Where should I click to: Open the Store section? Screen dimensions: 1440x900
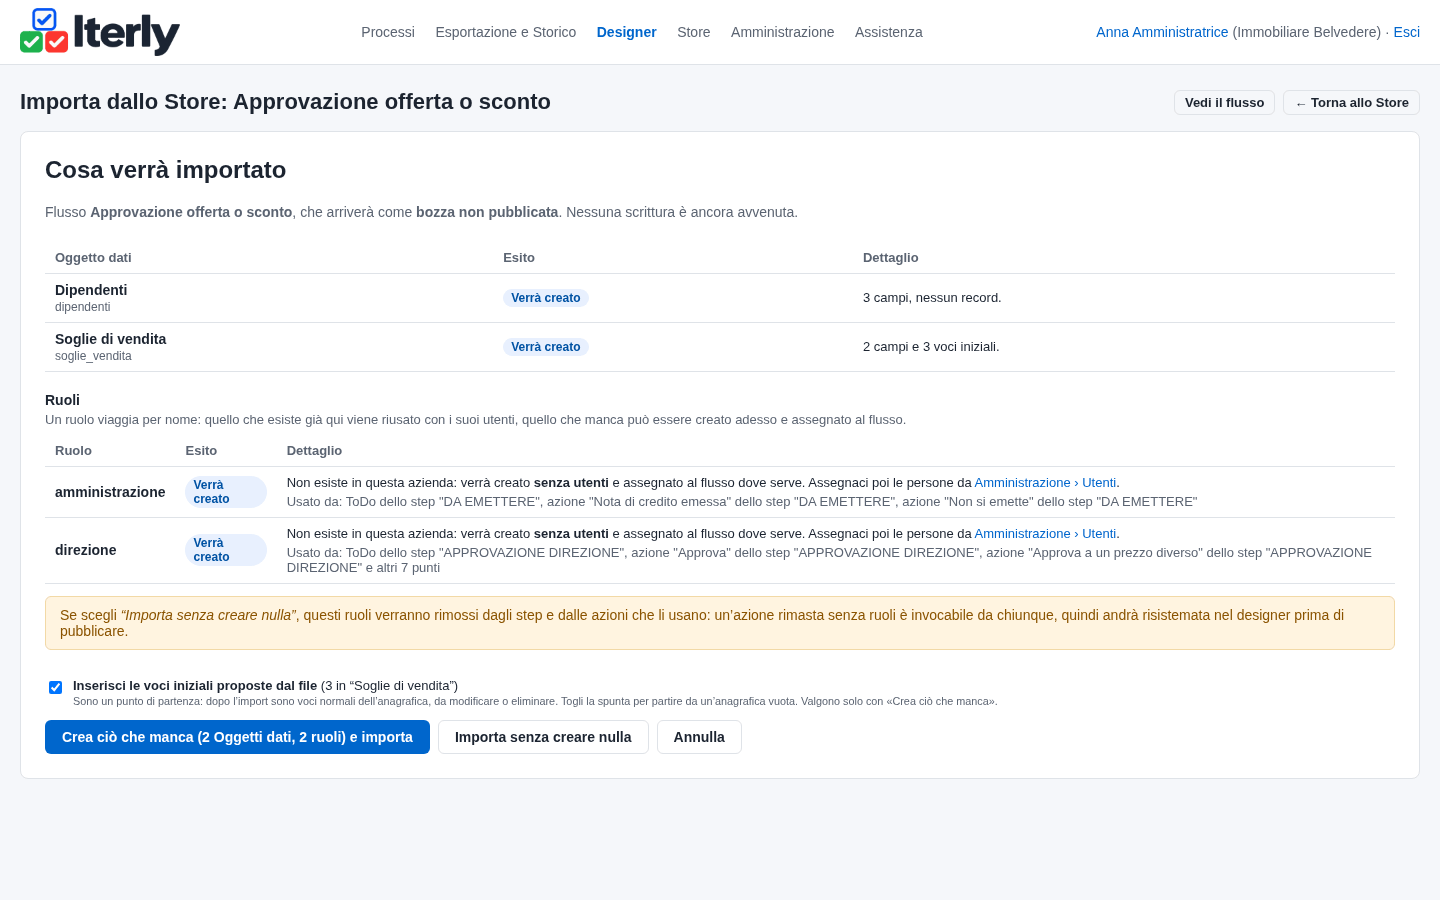[694, 32]
